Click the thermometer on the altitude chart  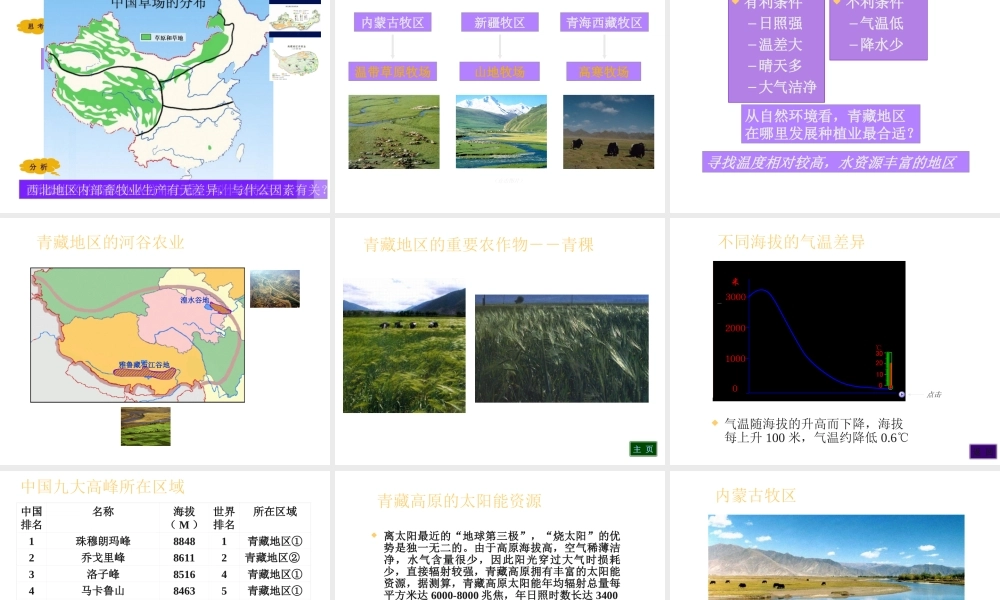click(x=888, y=370)
